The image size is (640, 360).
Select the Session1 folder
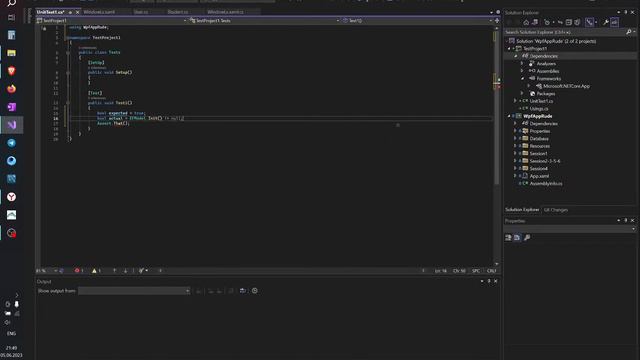click(538, 153)
